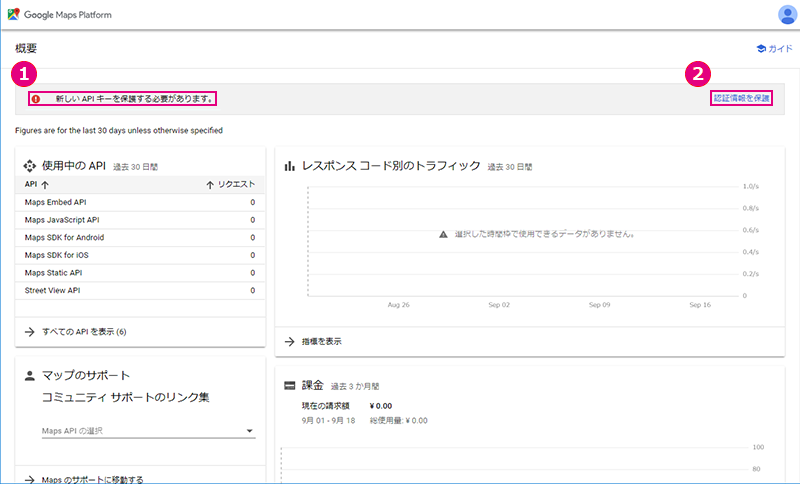This screenshot has height=484, width=800.
Task: Click the ¥ 0.00 current billing amount
Action: [381, 406]
